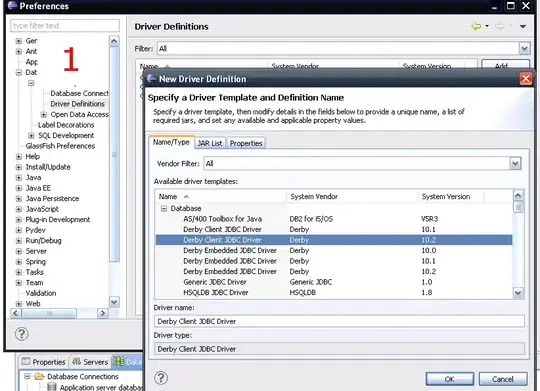Click the yellow back navigation arrow icon
The height and width of the screenshot is (391, 540).
(x=476, y=26)
